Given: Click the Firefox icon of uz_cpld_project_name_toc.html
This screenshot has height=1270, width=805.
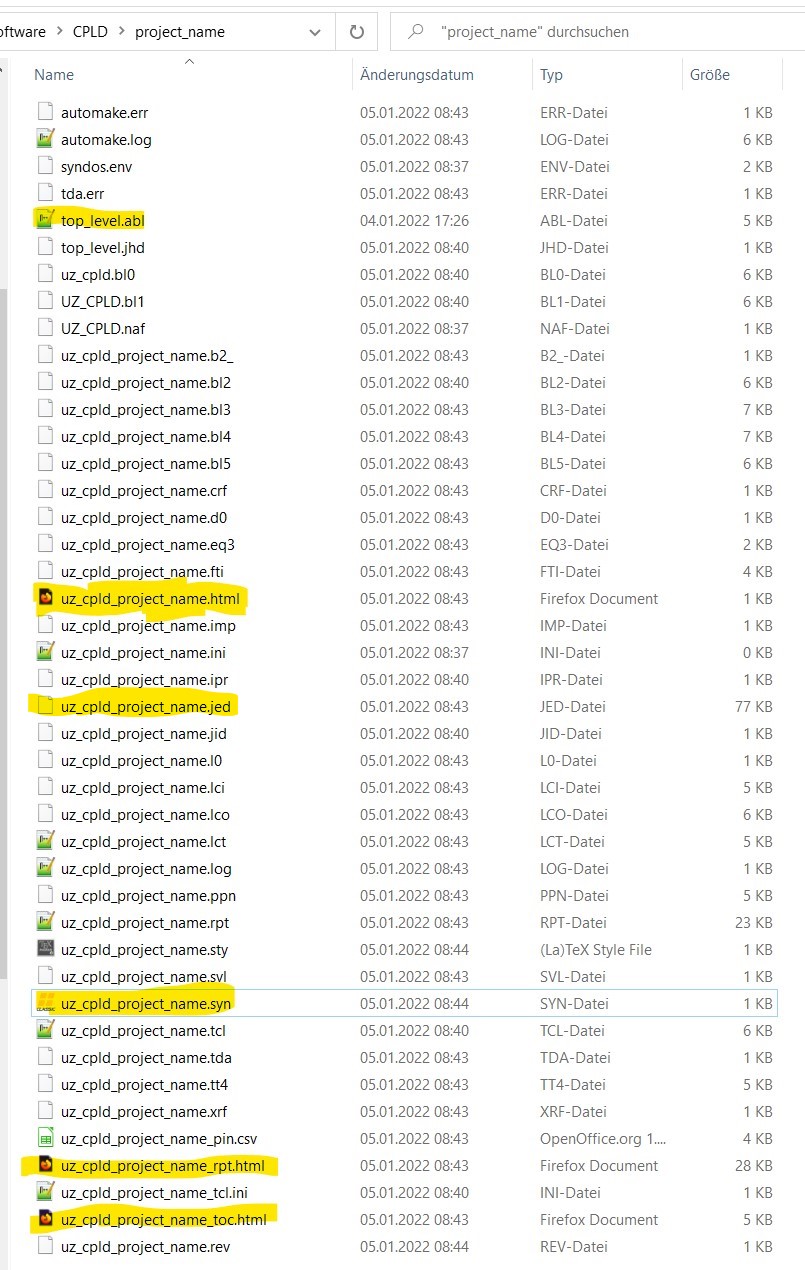Looking at the screenshot, I should [45, 1220].
